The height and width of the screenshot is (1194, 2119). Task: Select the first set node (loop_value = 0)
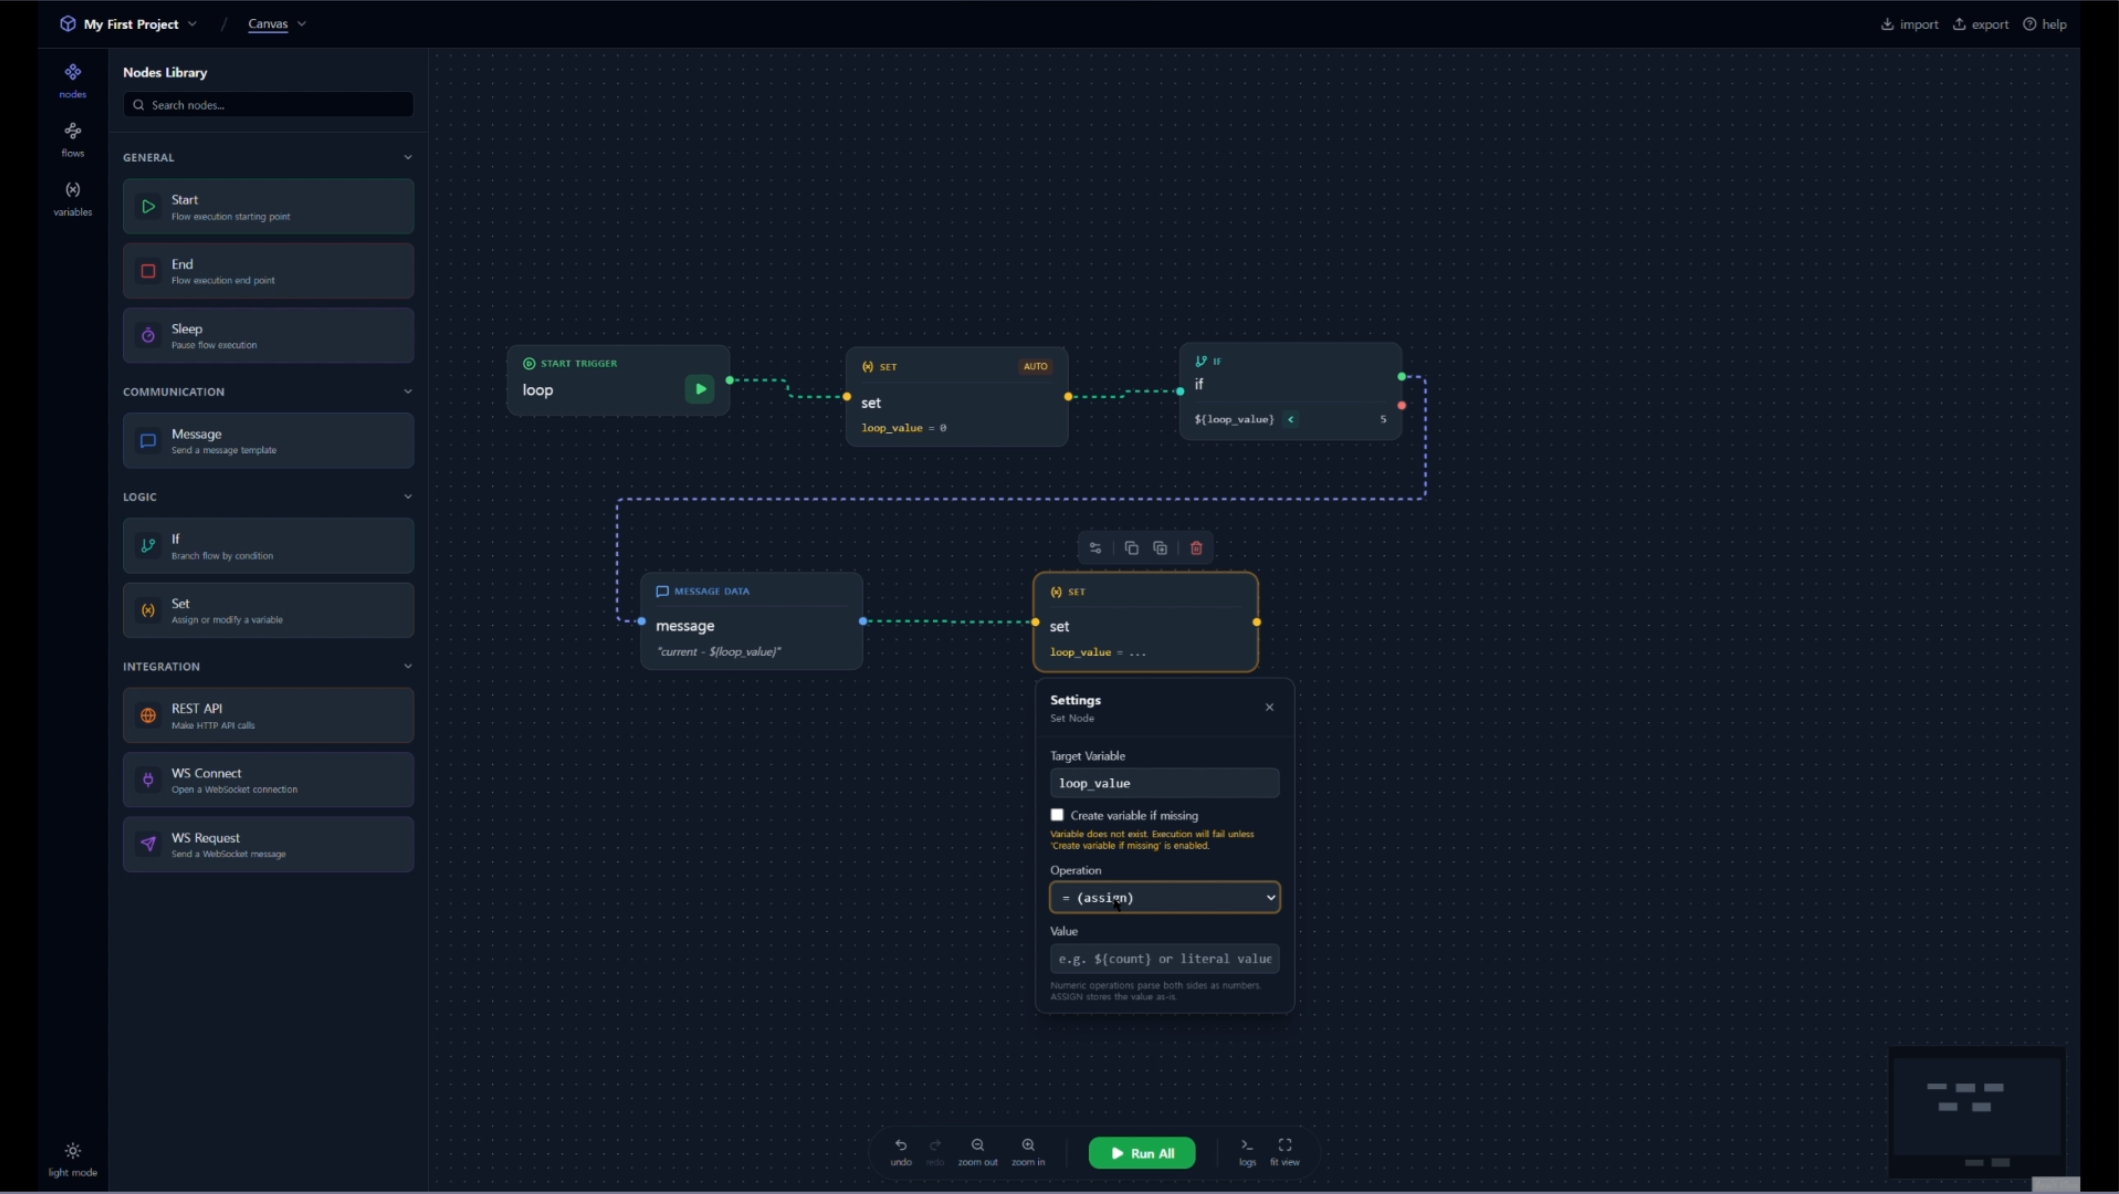pyautogui.click(x=957, y=396)
